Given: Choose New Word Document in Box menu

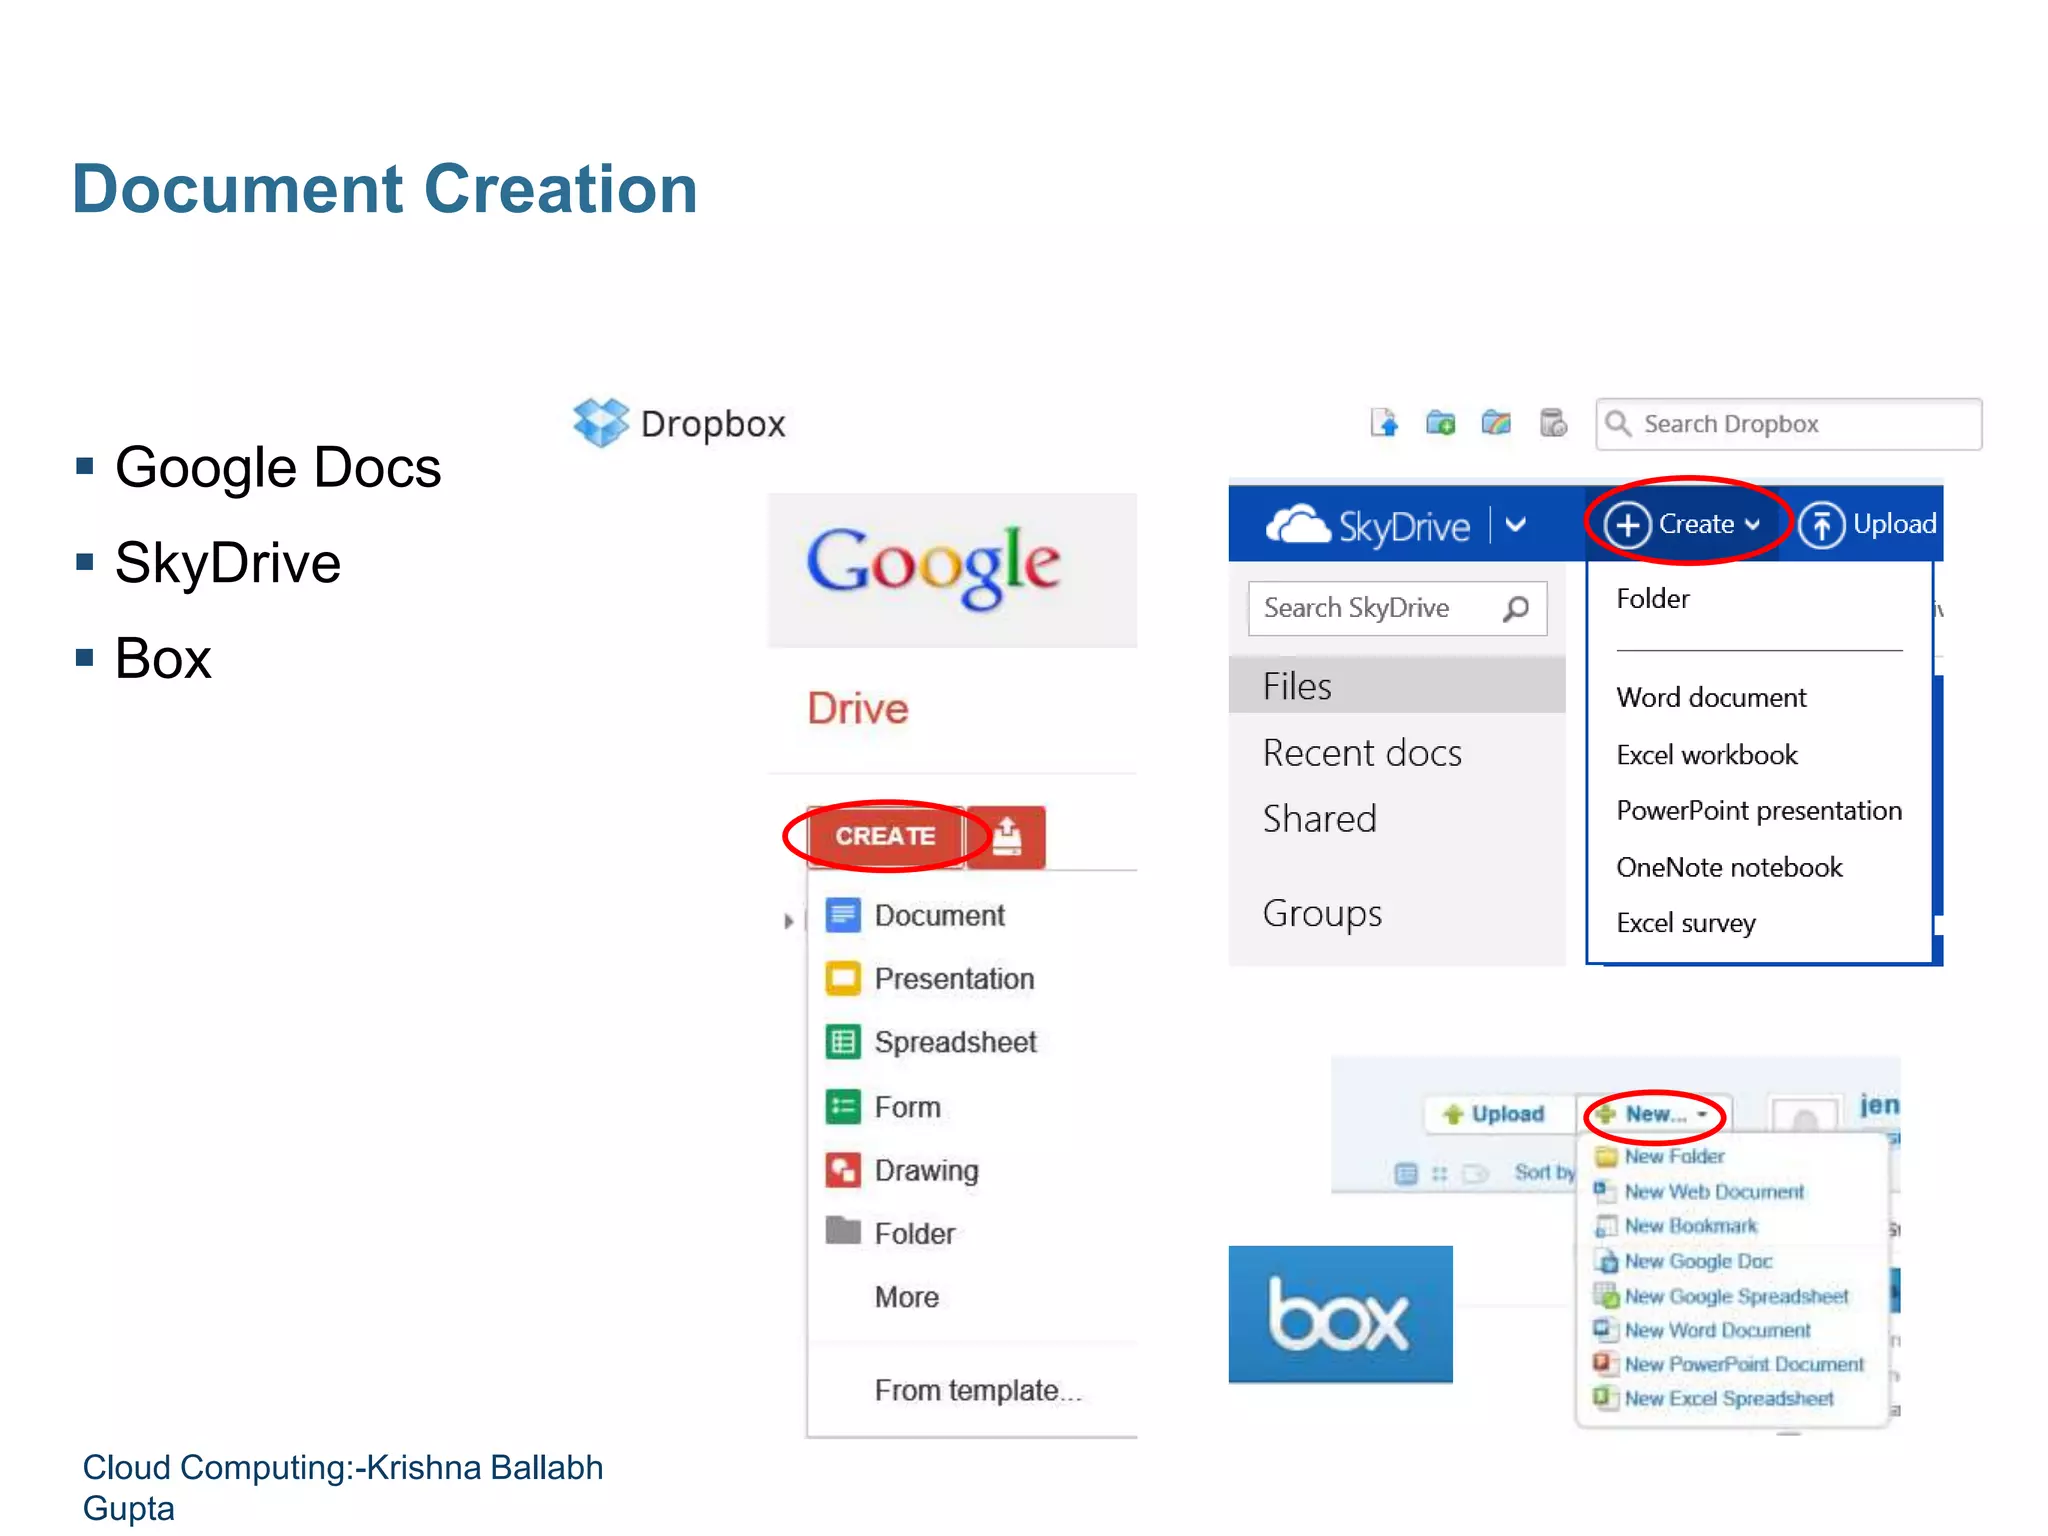Looking at the screenshot, I should pyautogui.click(x=1716, y=1330).
